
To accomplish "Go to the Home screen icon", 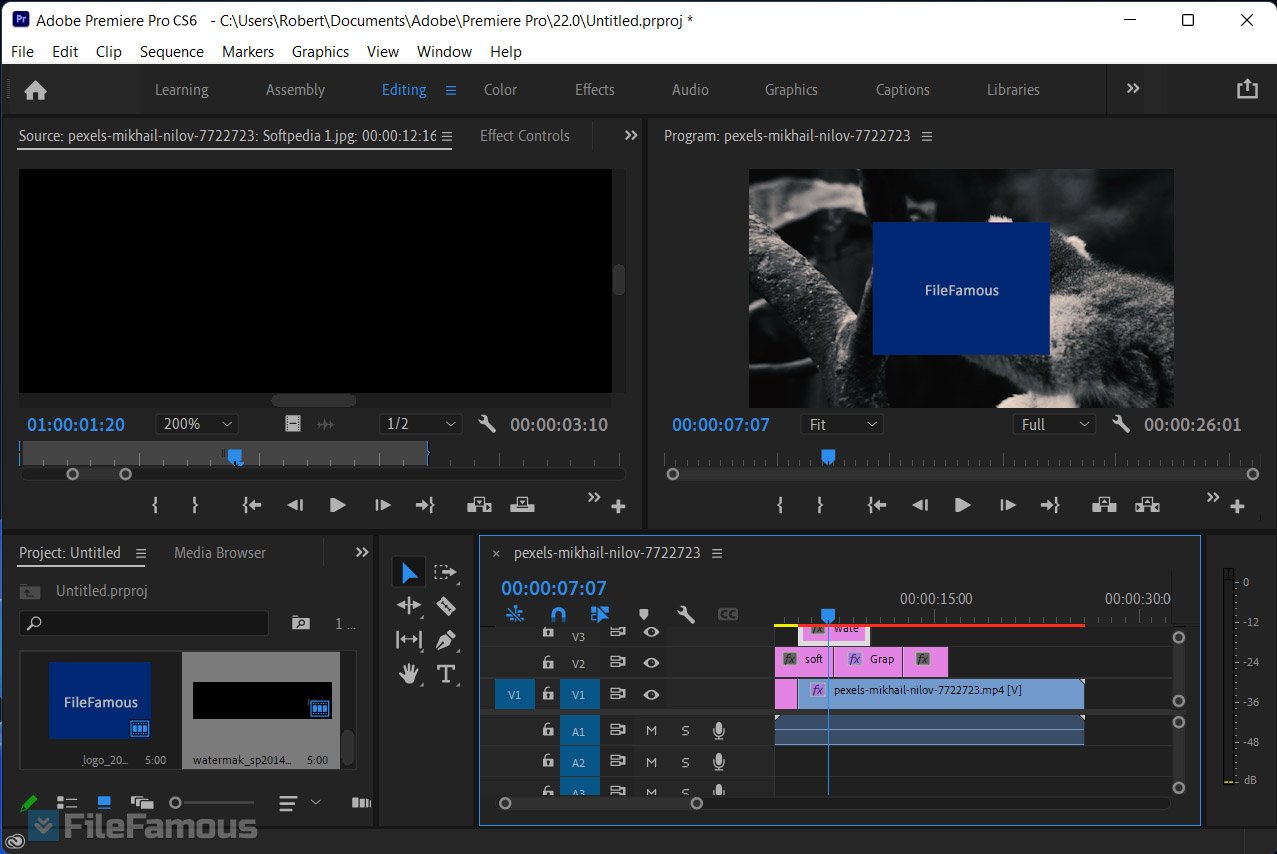I will point(36,90).
